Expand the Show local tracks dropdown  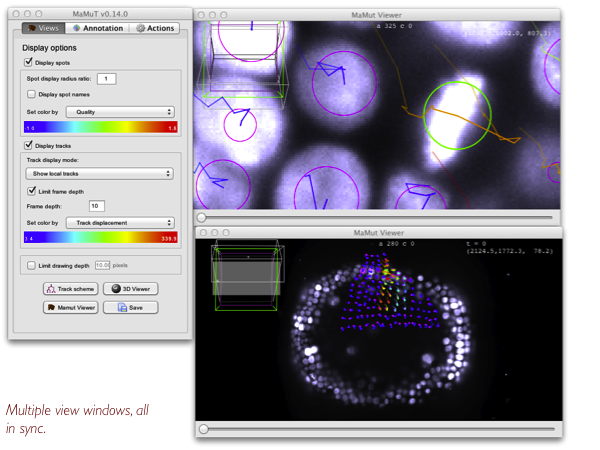point(100,173)
